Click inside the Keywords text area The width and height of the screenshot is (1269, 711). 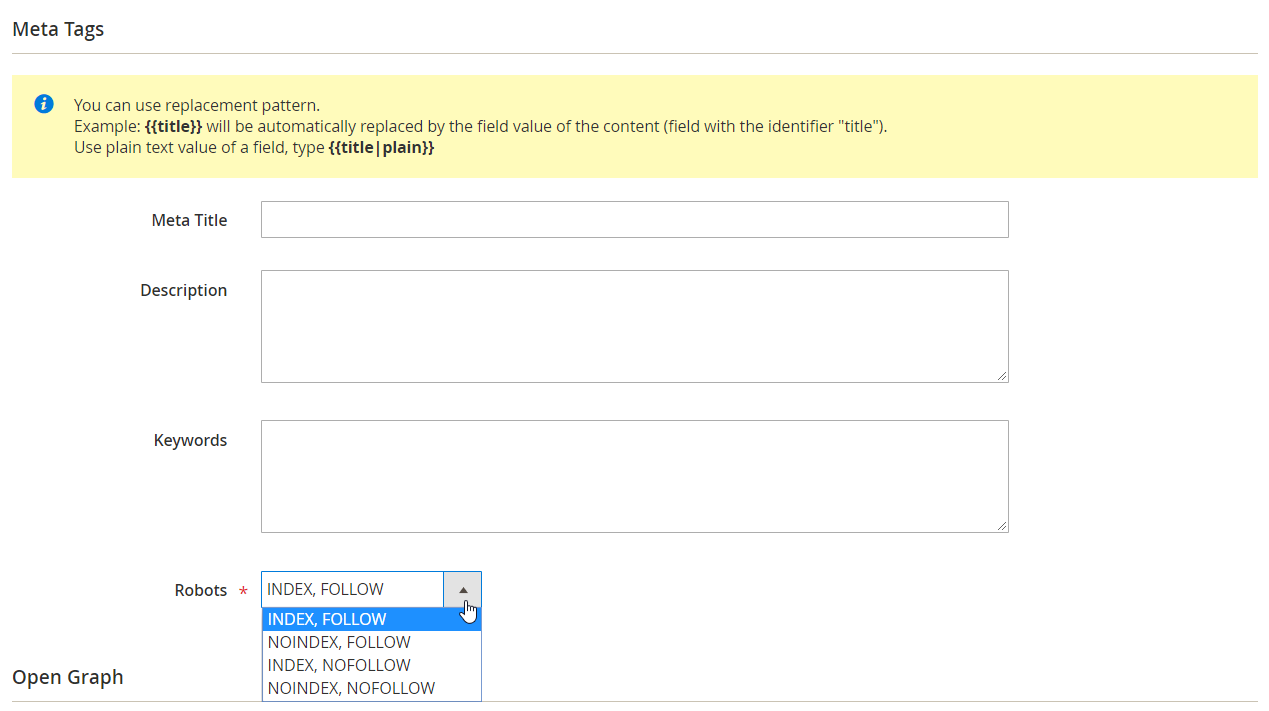634,476
